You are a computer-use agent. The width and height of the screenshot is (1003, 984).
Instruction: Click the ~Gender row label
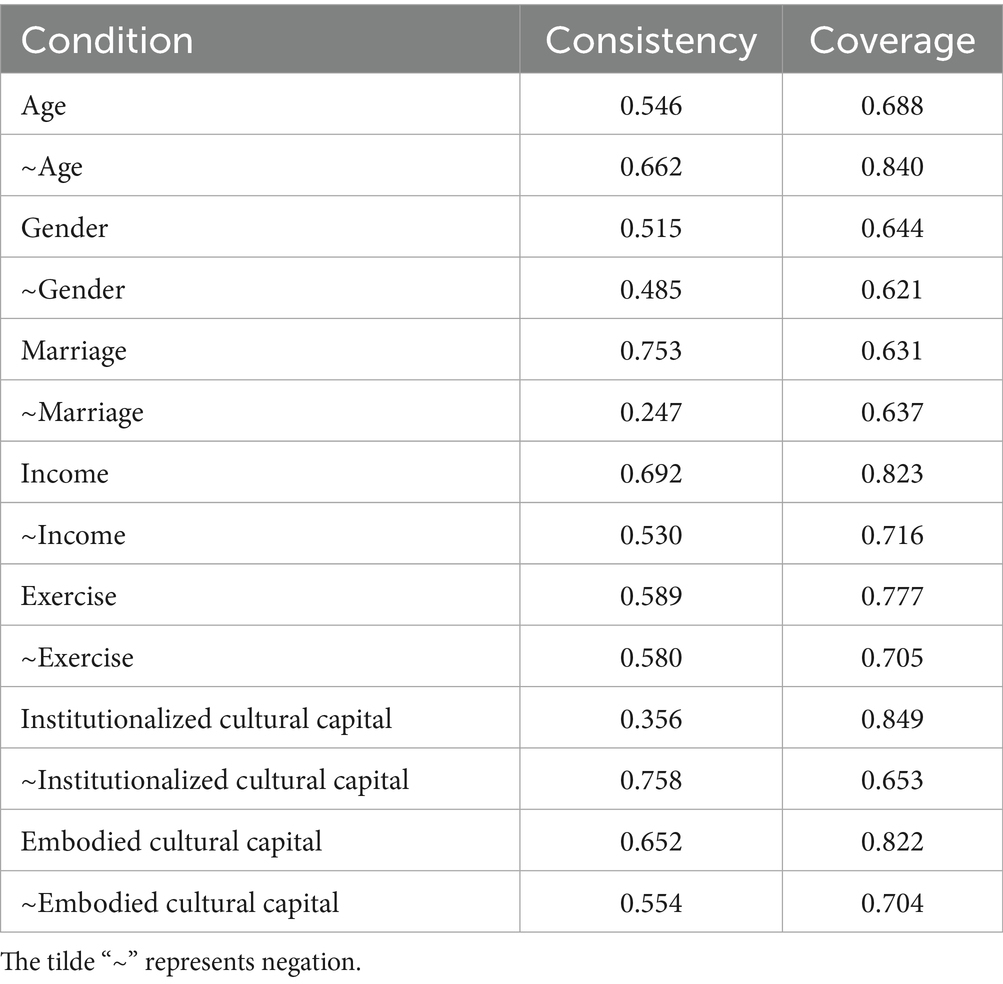tap(73, 289)
